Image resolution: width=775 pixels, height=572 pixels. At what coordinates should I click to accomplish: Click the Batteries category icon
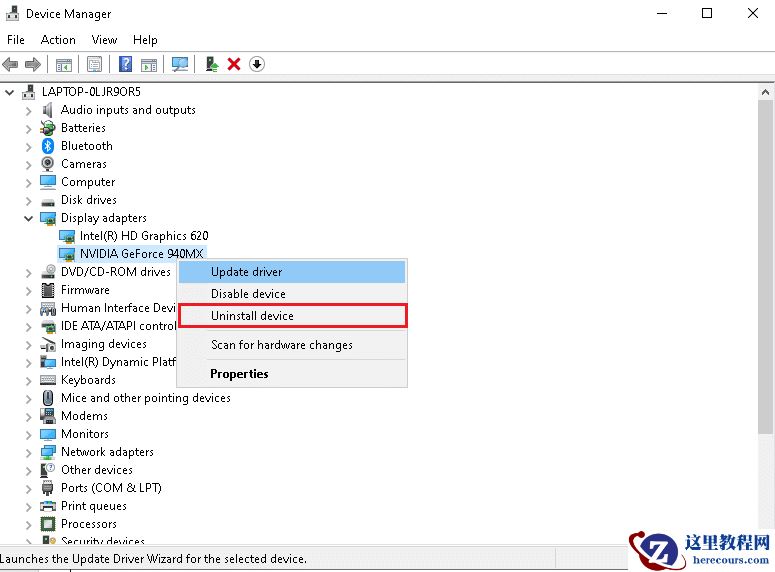point(47,128)
